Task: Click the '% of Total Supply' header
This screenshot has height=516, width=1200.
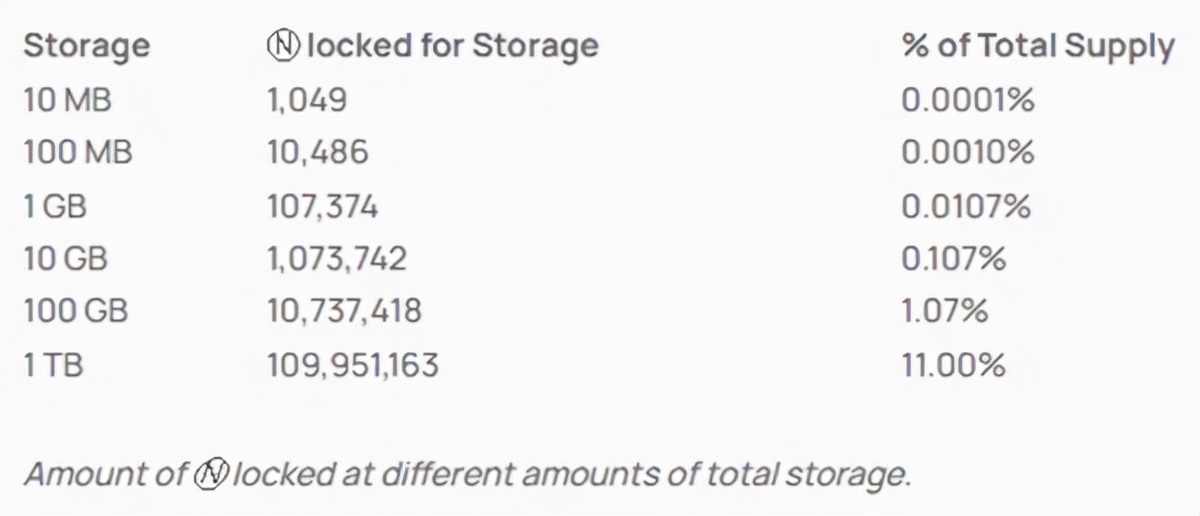Action: [x=1037, y=46]
